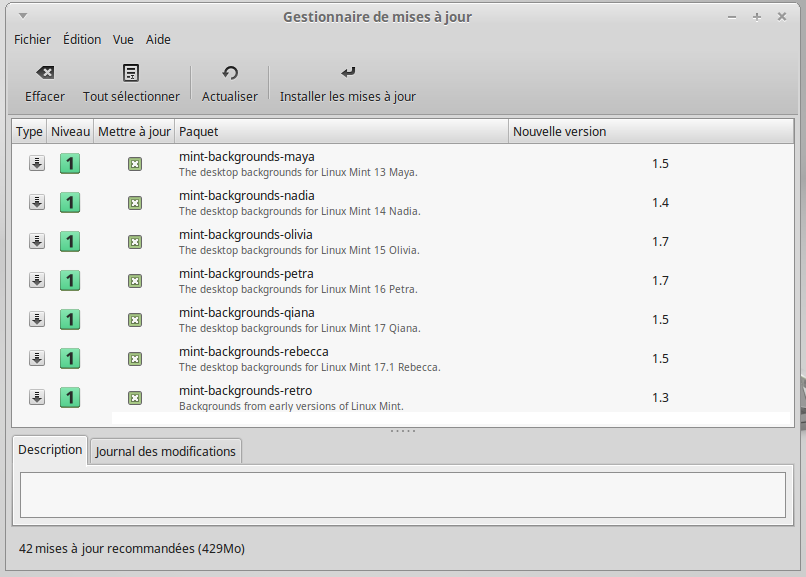Click inside the empty description text area
Image resolution: width=806 pixels, height=577 pixels.
coord(403,495)
